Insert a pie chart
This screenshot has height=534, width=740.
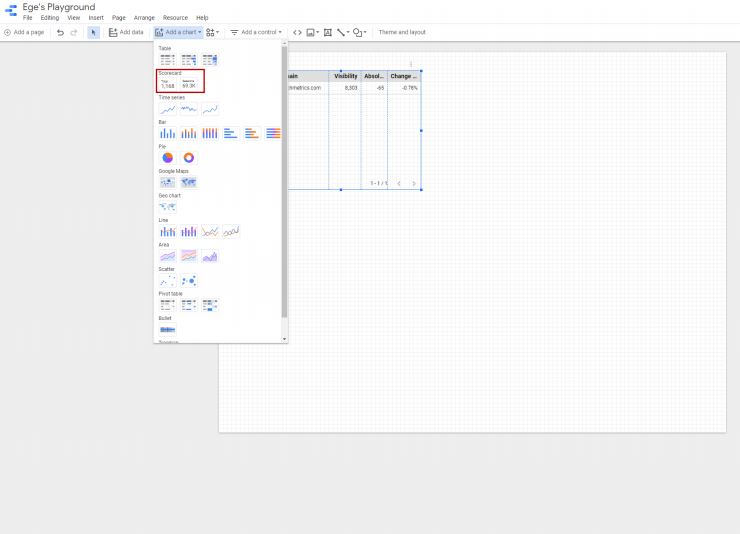168,158
